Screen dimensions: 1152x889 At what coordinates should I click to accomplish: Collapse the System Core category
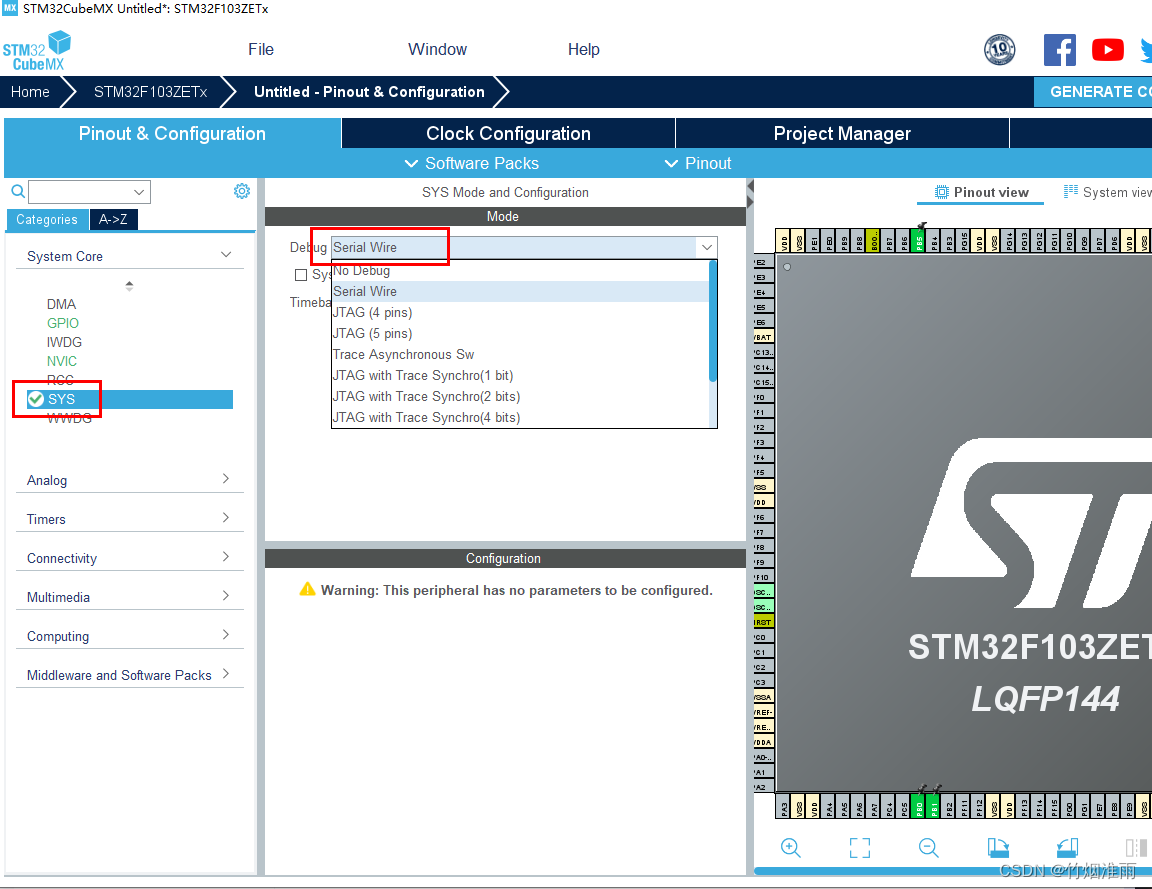pos(226,255)
